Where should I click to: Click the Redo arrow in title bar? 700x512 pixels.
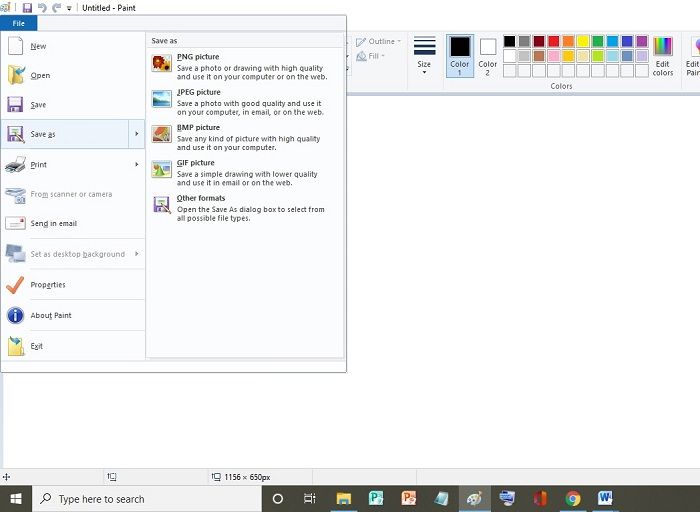(56, 8)
